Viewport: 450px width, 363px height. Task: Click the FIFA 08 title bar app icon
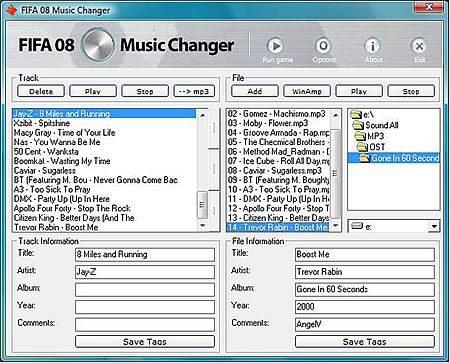tap(12, 10)
